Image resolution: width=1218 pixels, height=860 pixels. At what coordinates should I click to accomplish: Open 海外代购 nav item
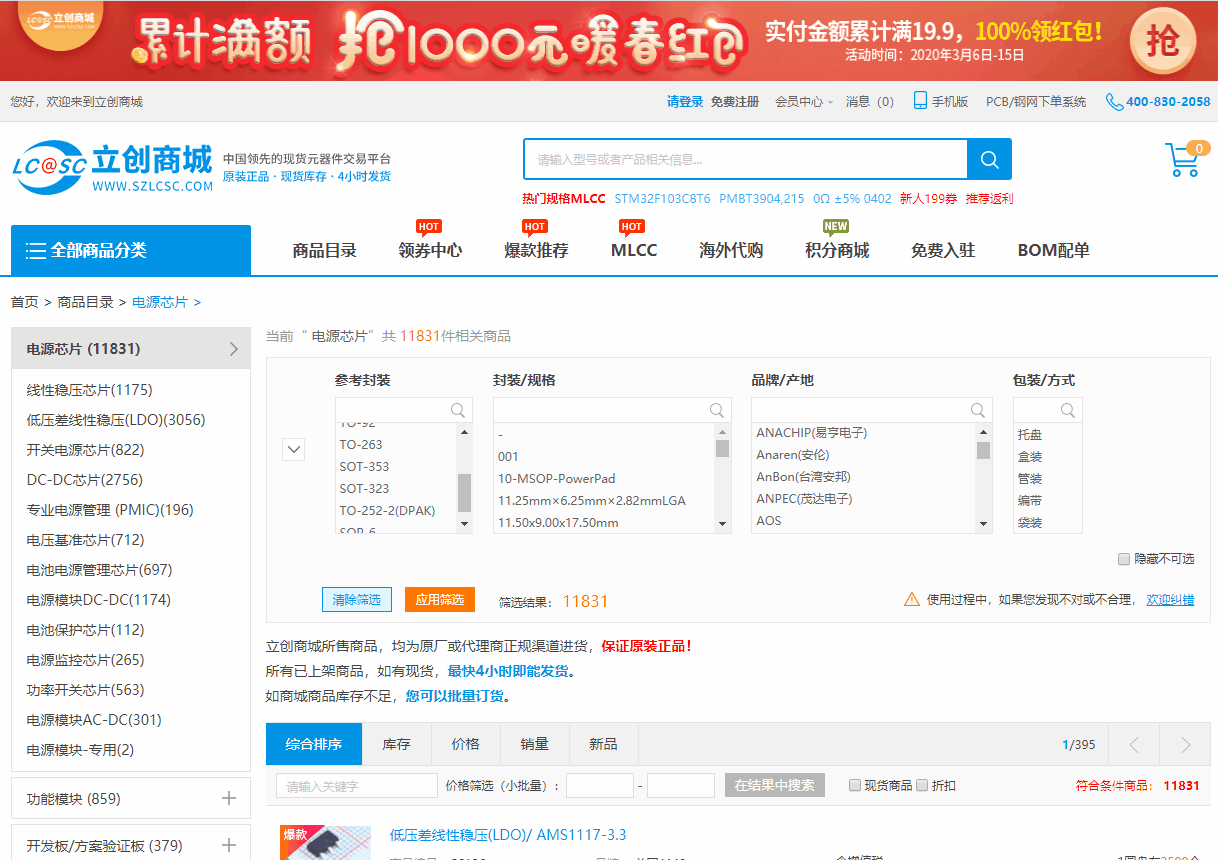pos(731,250)
